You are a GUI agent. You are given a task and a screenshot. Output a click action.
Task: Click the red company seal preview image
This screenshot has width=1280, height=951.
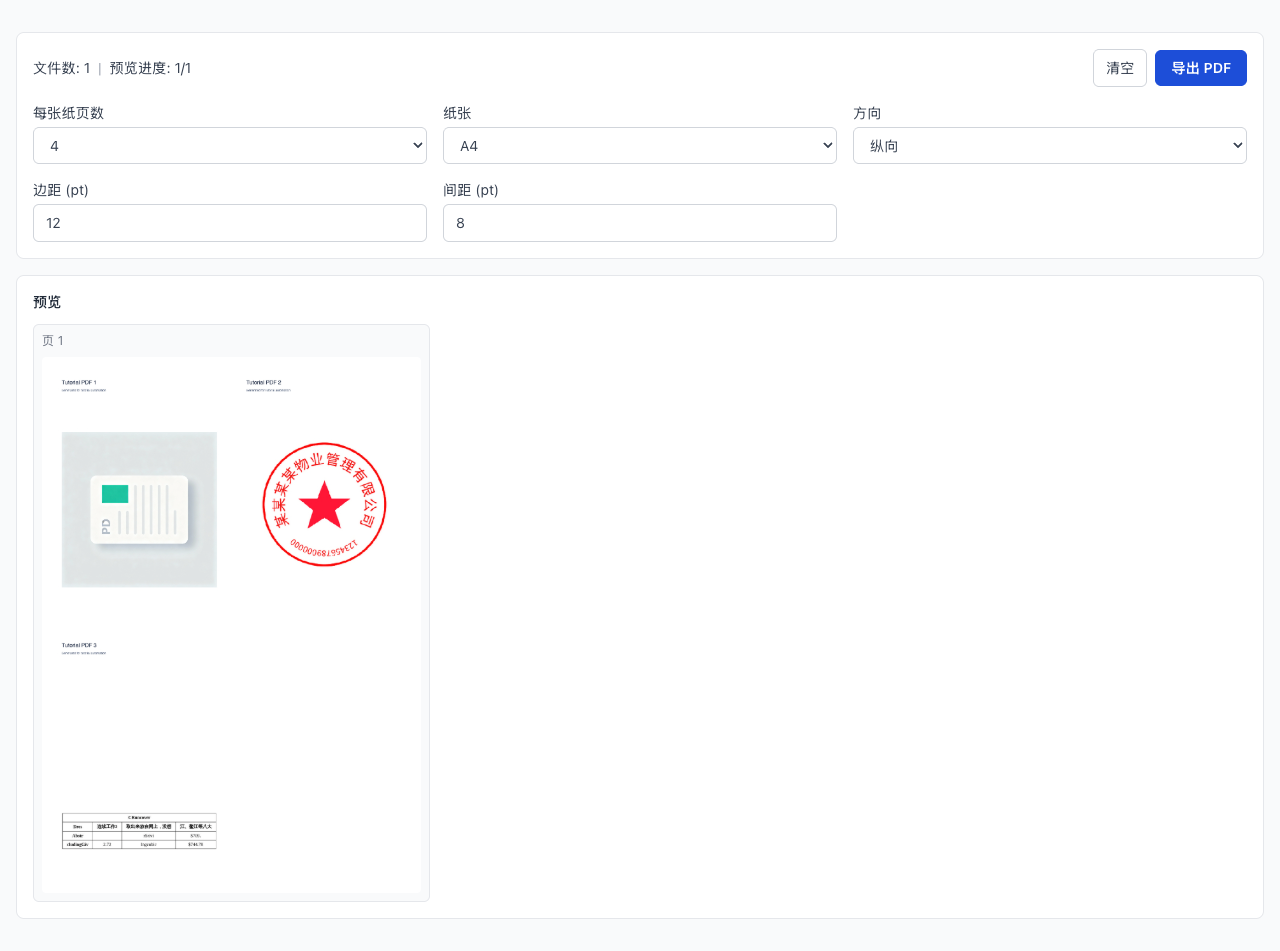click(324, 505)
